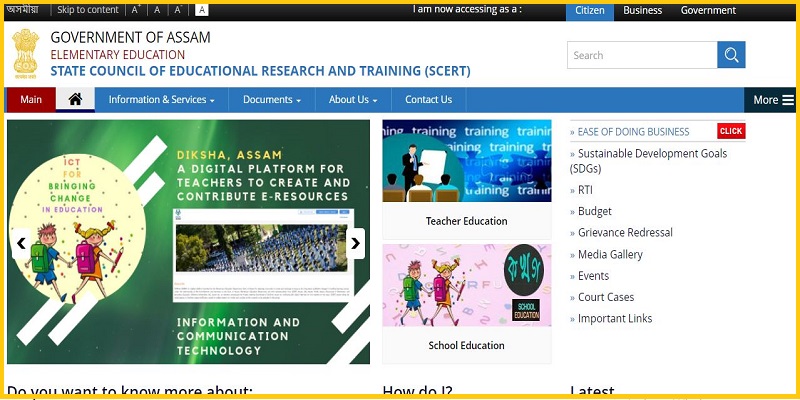
Task: Open the DIKSHA Assam carousel banner
Action: pyautogui.click(x=188, y=242)
